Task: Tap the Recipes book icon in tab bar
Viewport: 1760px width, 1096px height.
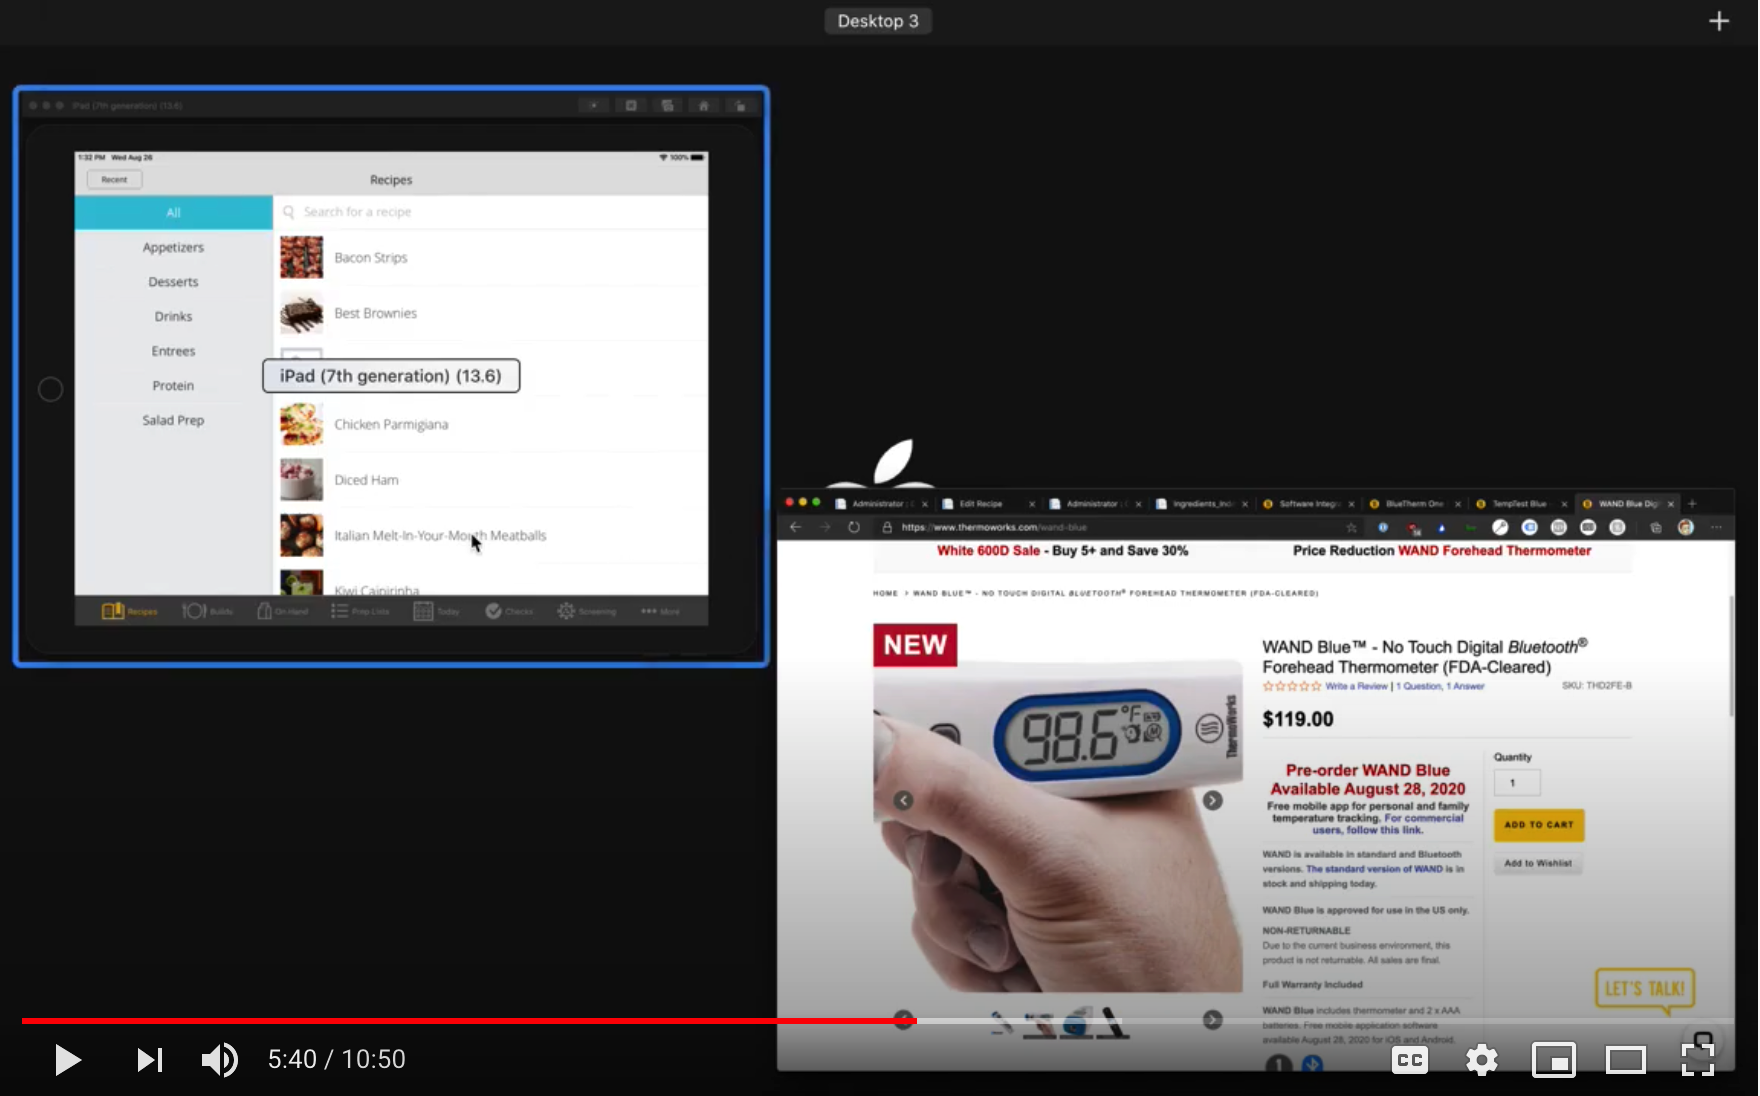Action: pos(113,611)
